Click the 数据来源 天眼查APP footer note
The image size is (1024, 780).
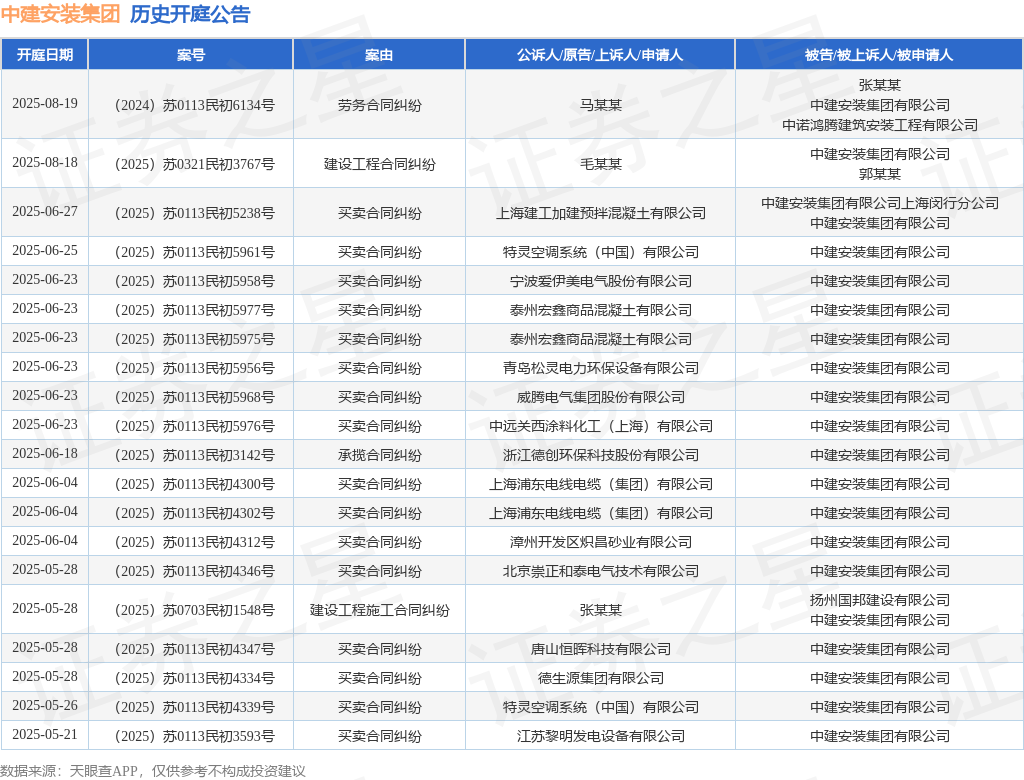tap(153, 771)
